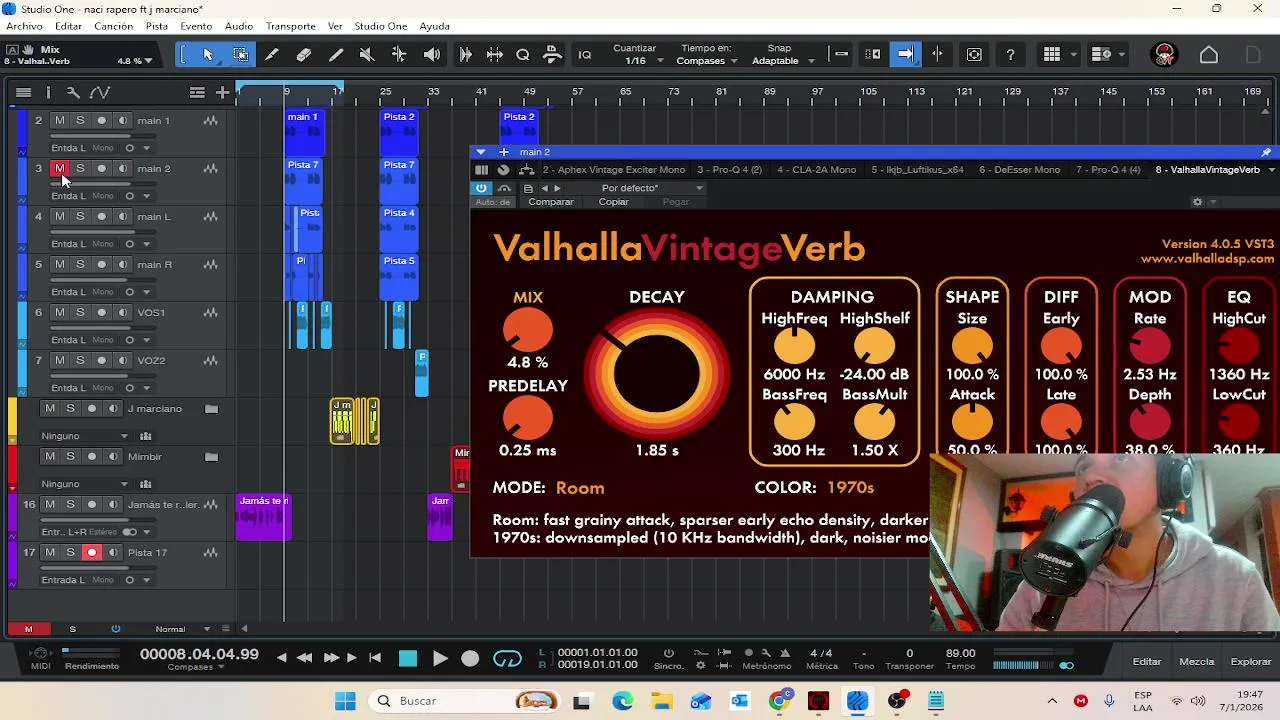This screenshot has width=1280, height=720.
Task: Bypass the ValhallaVintageVerb plugin power button
Action: tap(481, 188)
